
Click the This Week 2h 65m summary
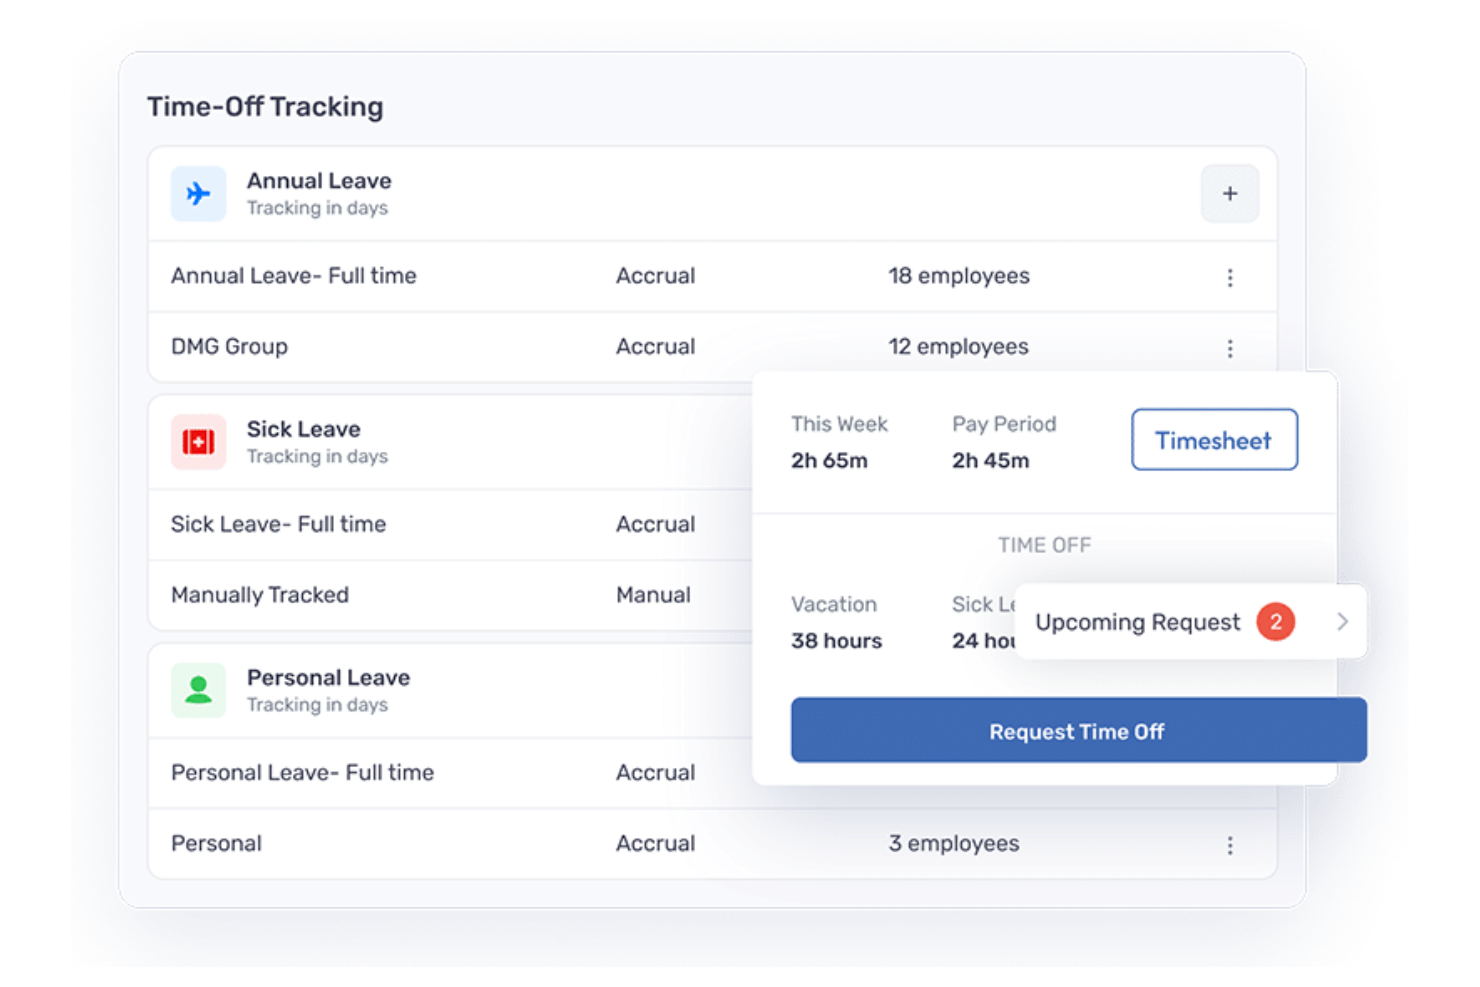[839, 442]
